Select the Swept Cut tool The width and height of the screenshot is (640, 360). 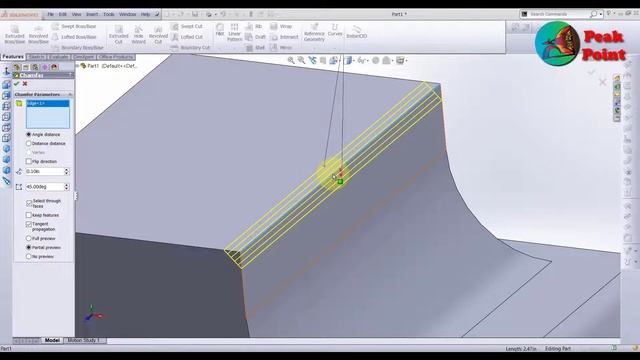pos(187,26)
